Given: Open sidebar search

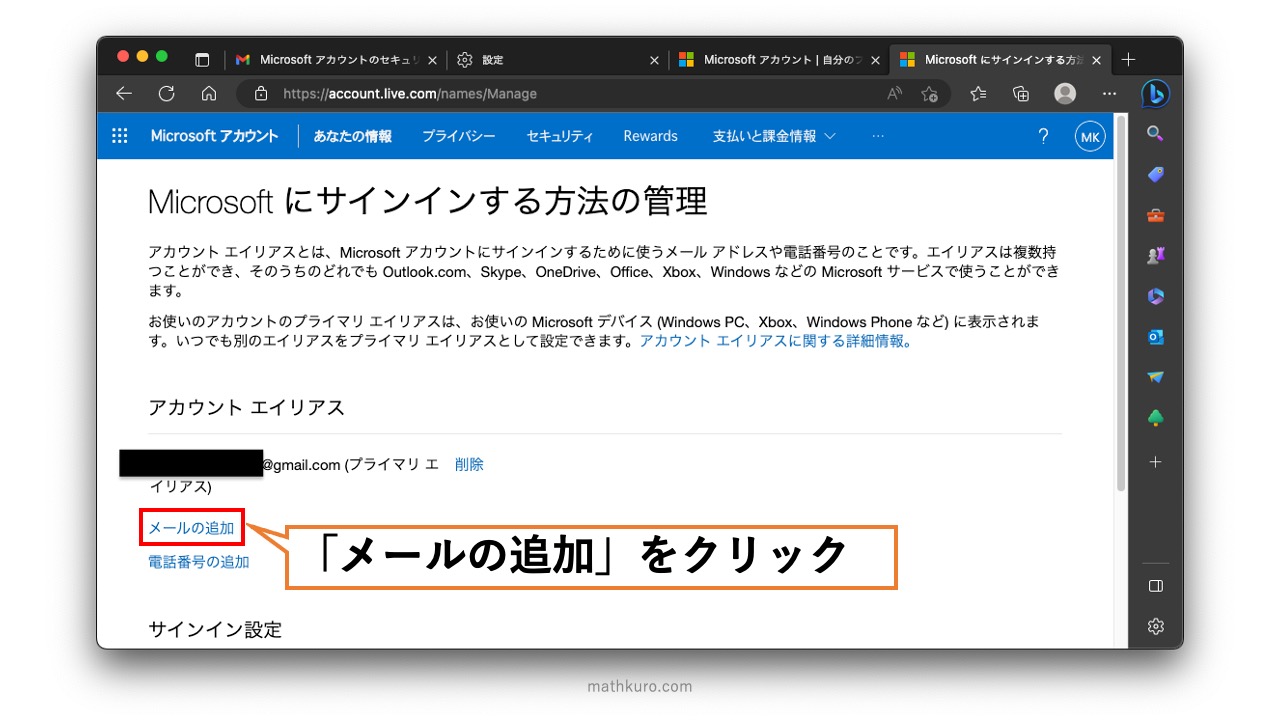Looking at the screenshot, I should tap(1155, 133).
